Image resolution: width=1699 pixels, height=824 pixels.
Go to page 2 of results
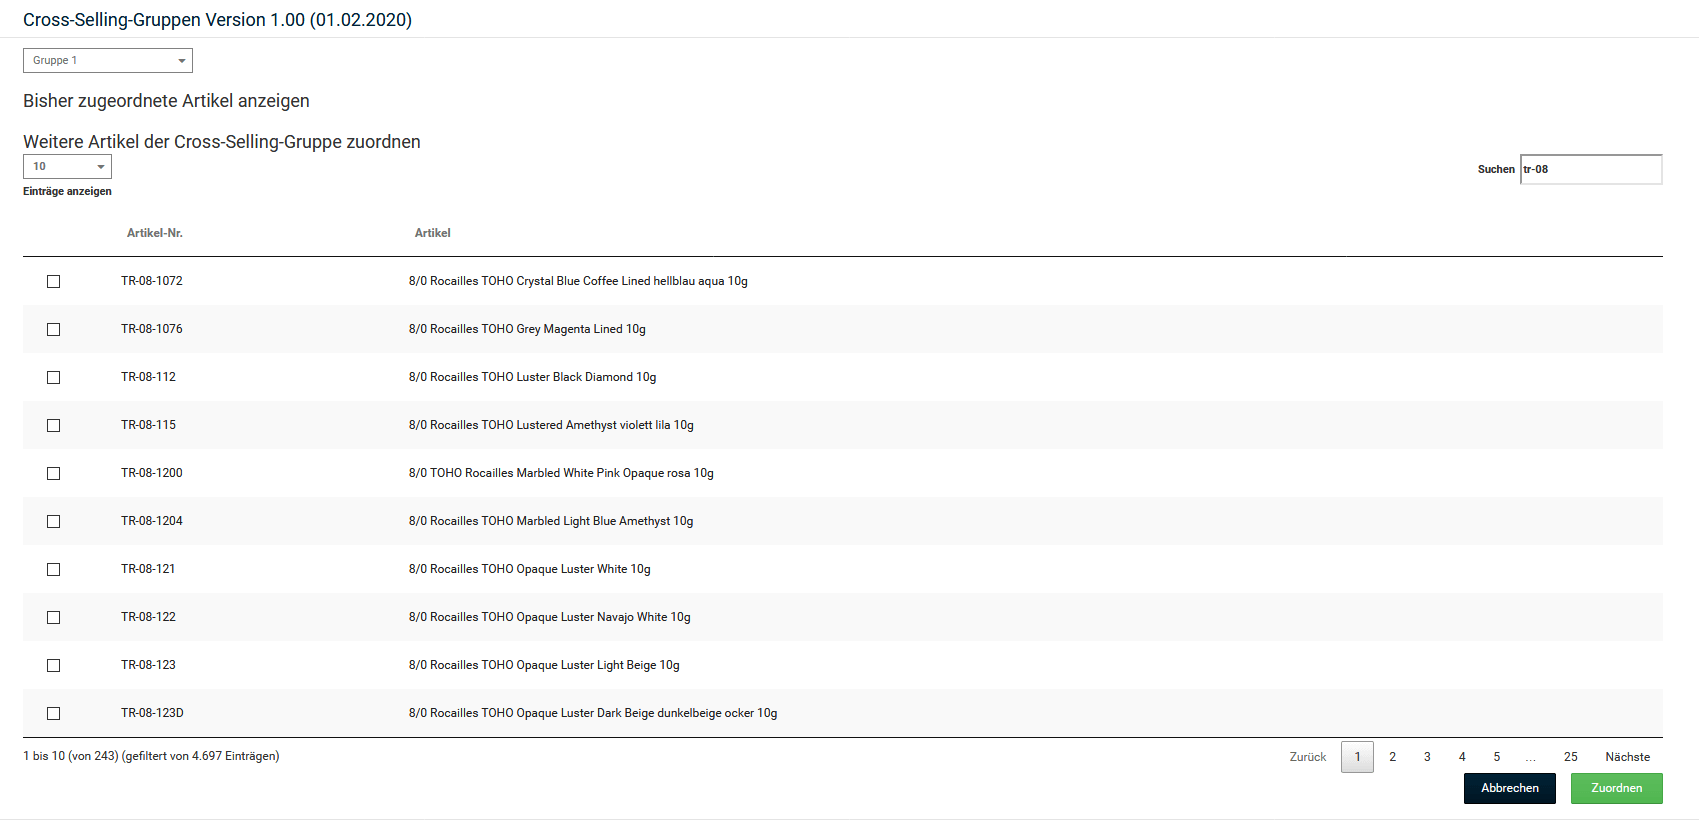click(1392, 757)
